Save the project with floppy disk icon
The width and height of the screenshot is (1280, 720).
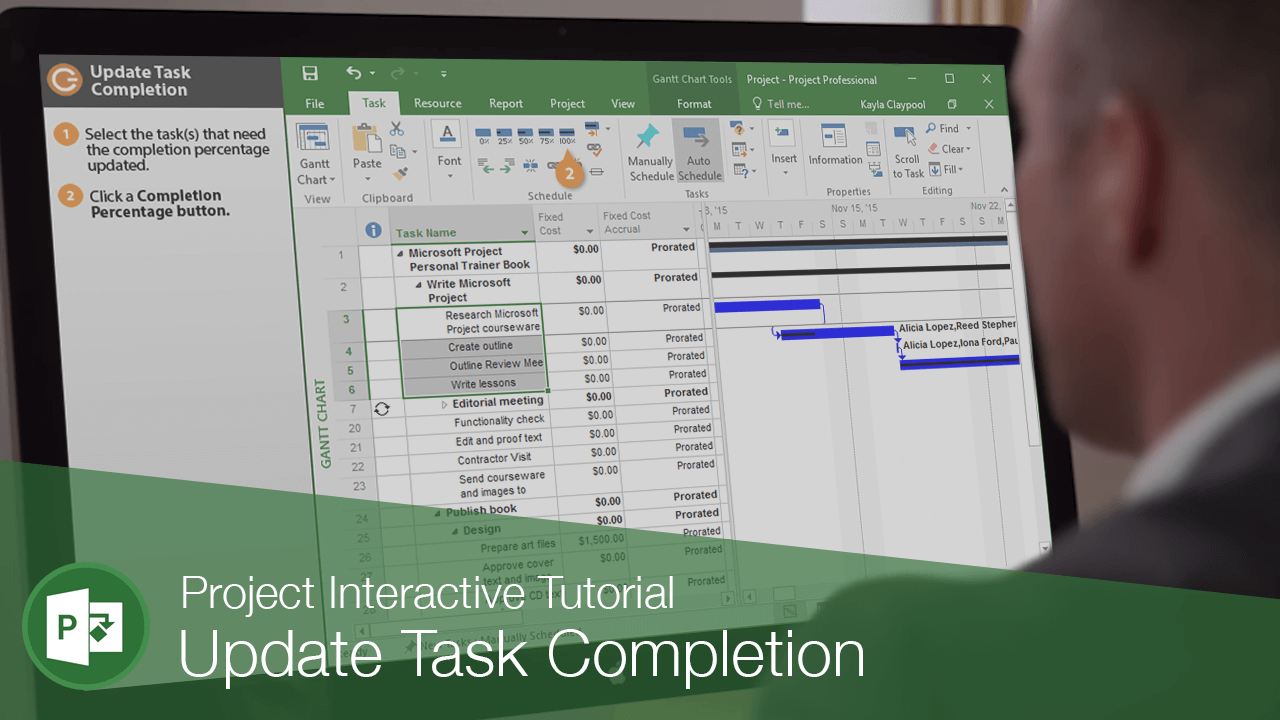tap(310, 73)
